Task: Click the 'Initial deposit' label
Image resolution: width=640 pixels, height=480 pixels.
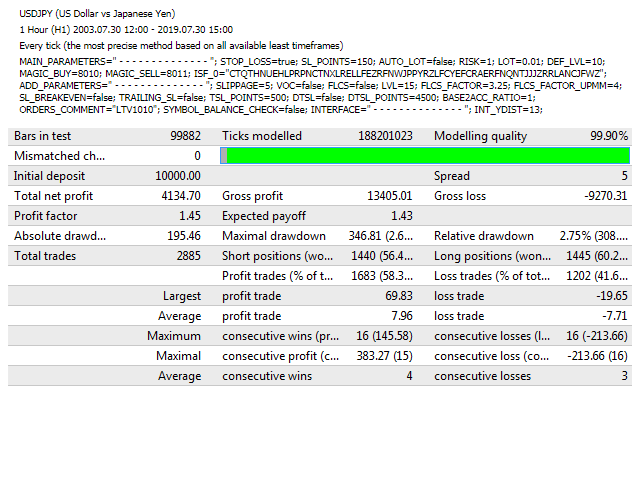Action: (x=49, y=176)
